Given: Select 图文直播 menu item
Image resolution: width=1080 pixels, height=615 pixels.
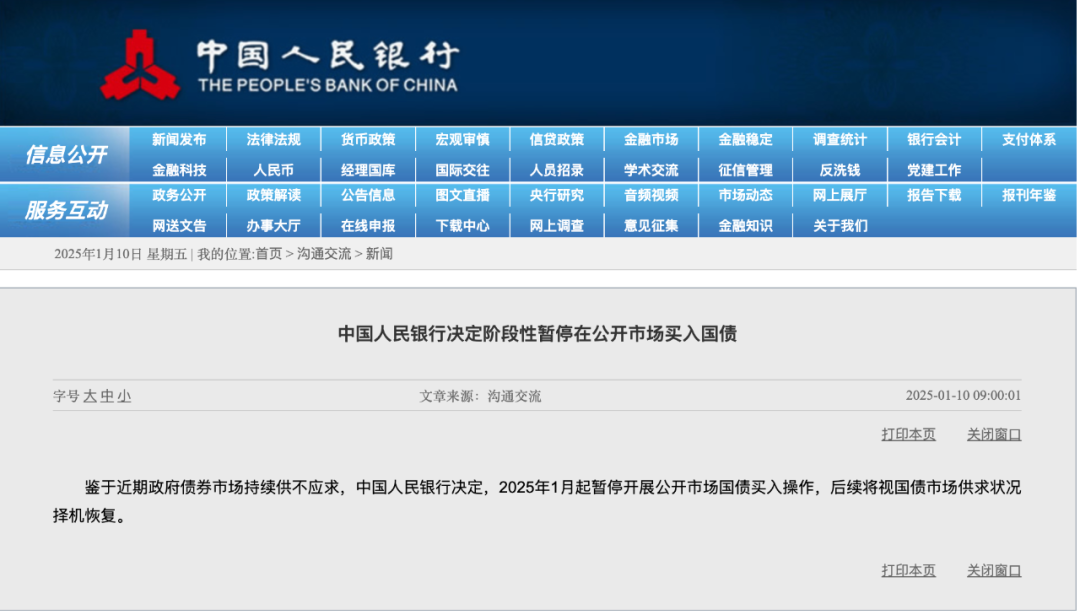Looking at the screenshot, I should point(462,196).
